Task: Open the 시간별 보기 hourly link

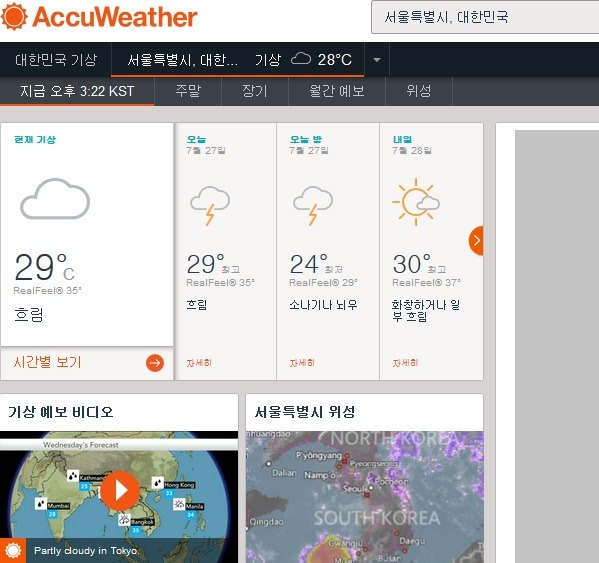Action: click(x=47, y=362)
